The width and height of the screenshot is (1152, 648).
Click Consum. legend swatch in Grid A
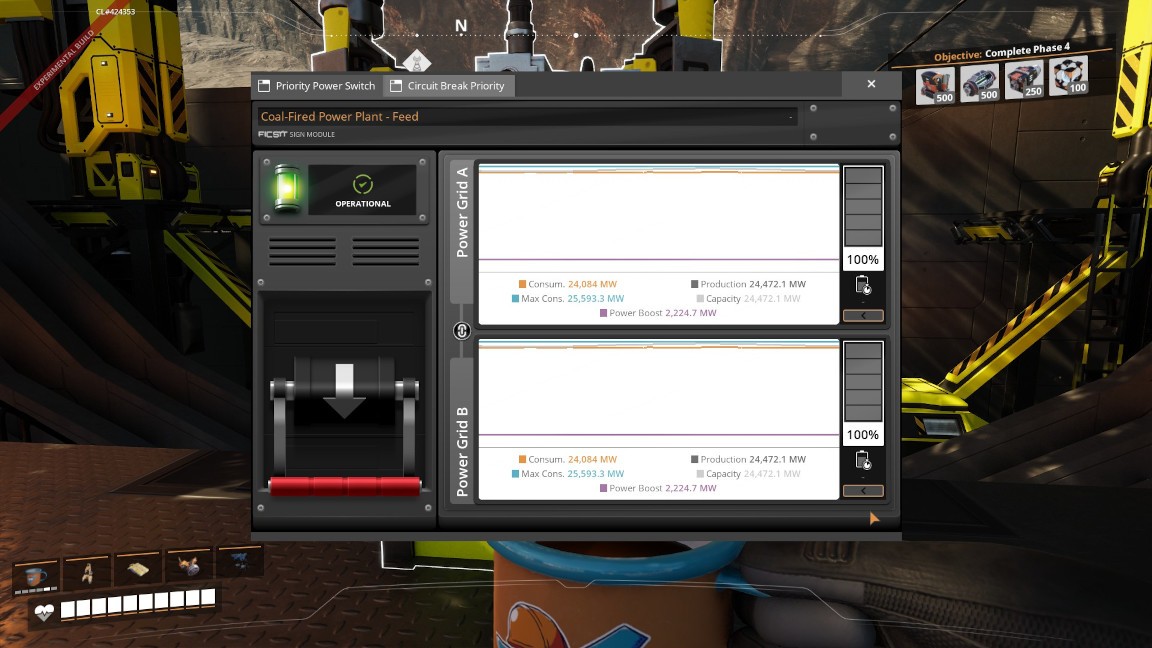(522, 284)
